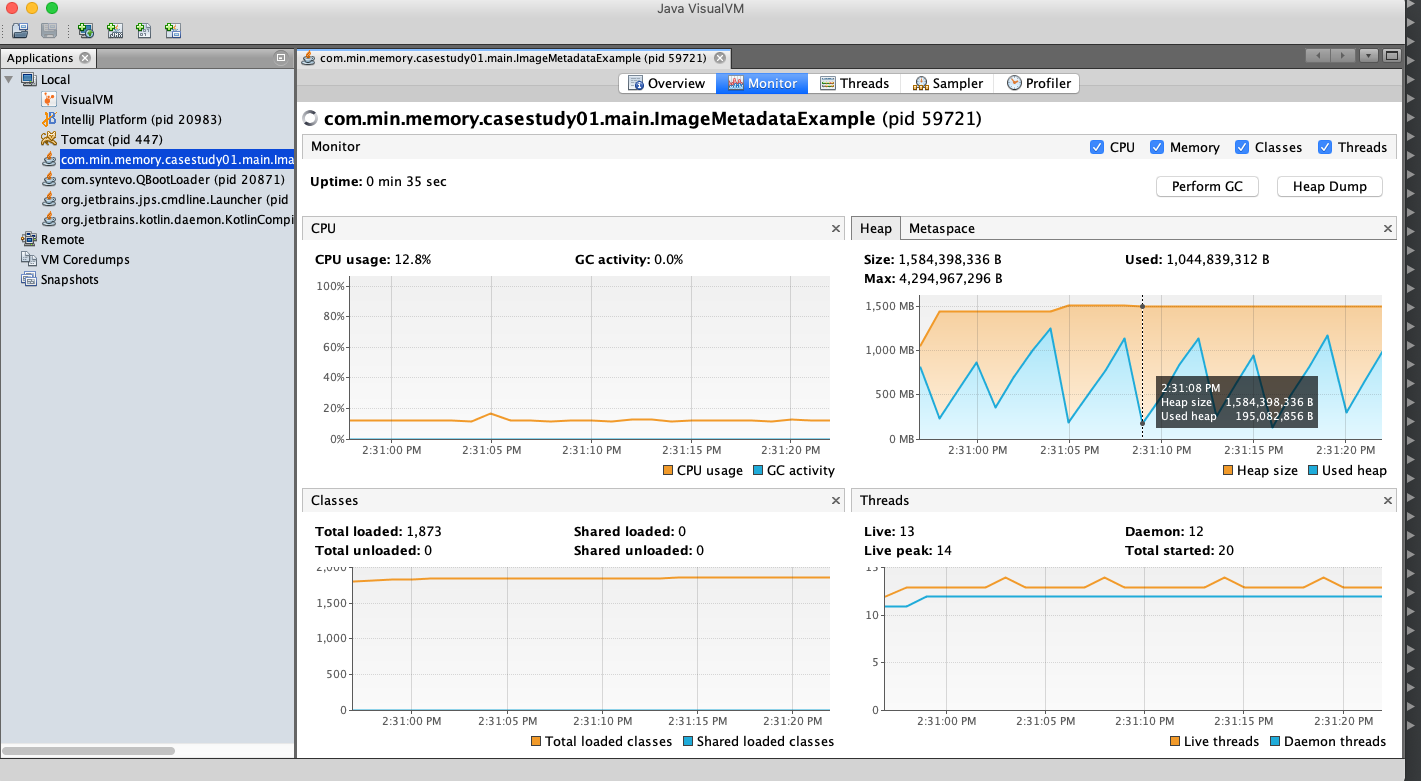Select the Add VM Coredump icon
Screen dimensions: 1421x781
143,30
